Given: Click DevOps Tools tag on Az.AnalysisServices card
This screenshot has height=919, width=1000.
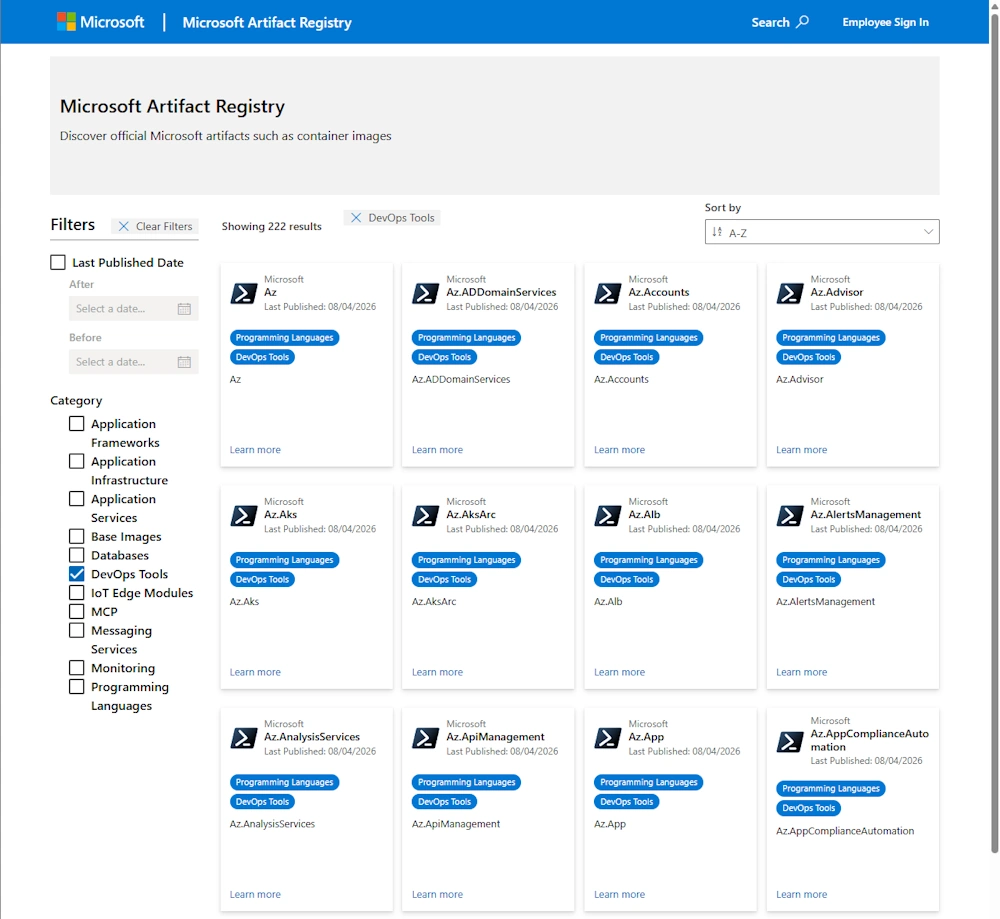Looking at the screenshot, I should point(262,802).
